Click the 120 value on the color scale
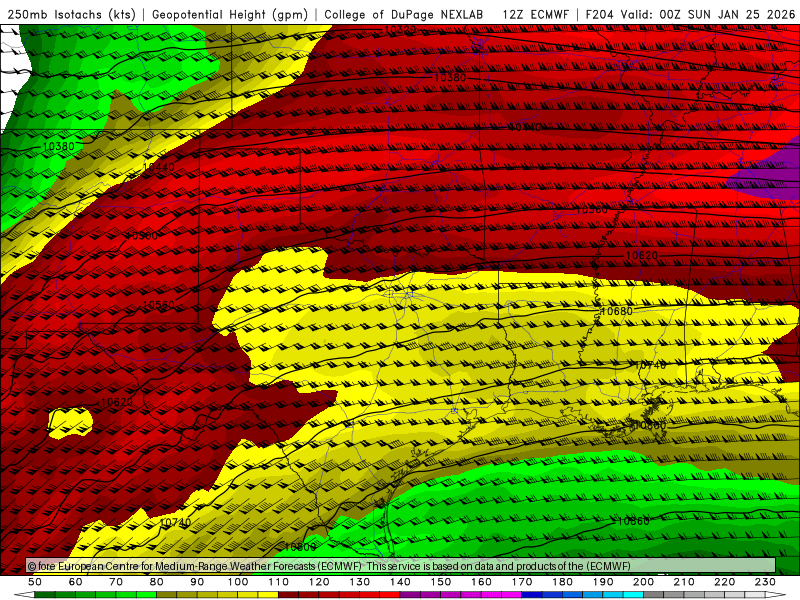Image resolution: width=800 pixels, height=600 pixels. click(x=319, y=582)
